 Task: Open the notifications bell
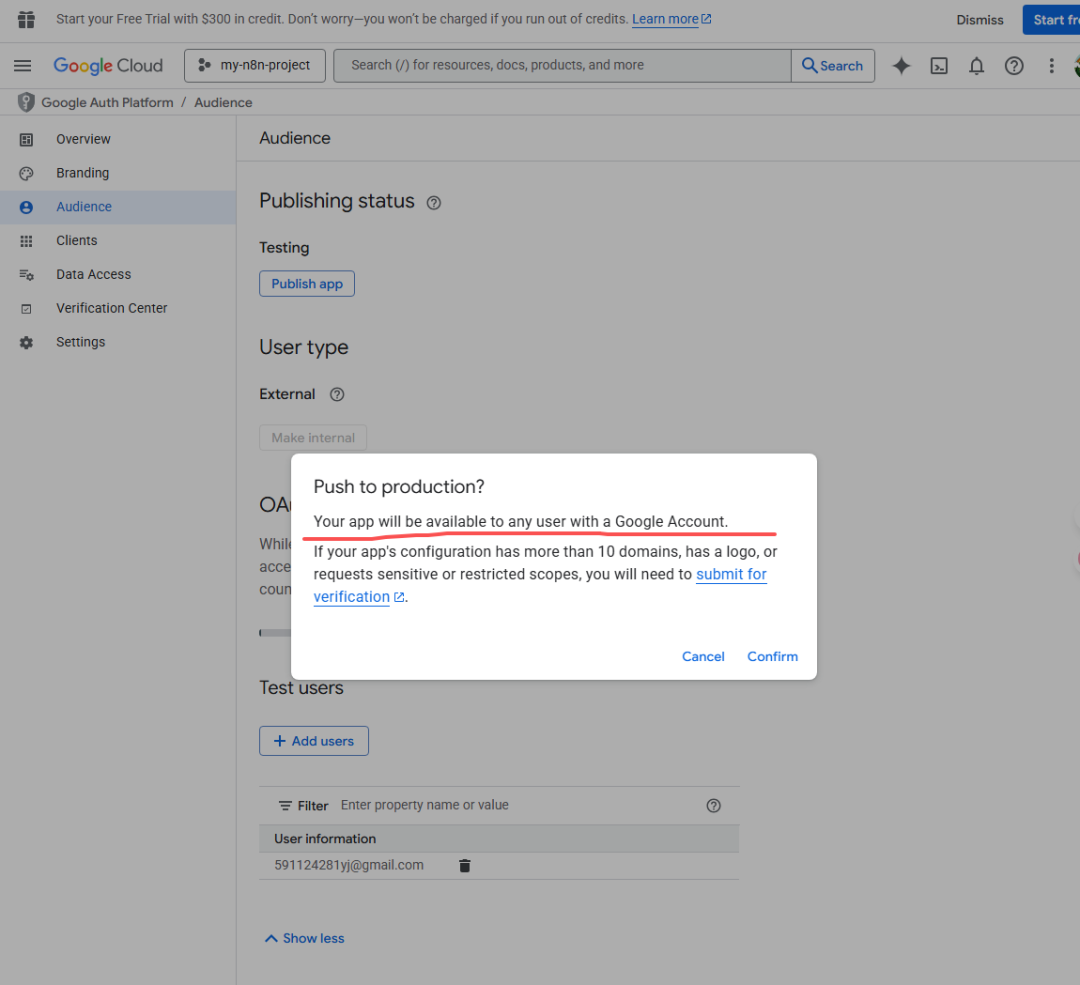coord(976,66)
